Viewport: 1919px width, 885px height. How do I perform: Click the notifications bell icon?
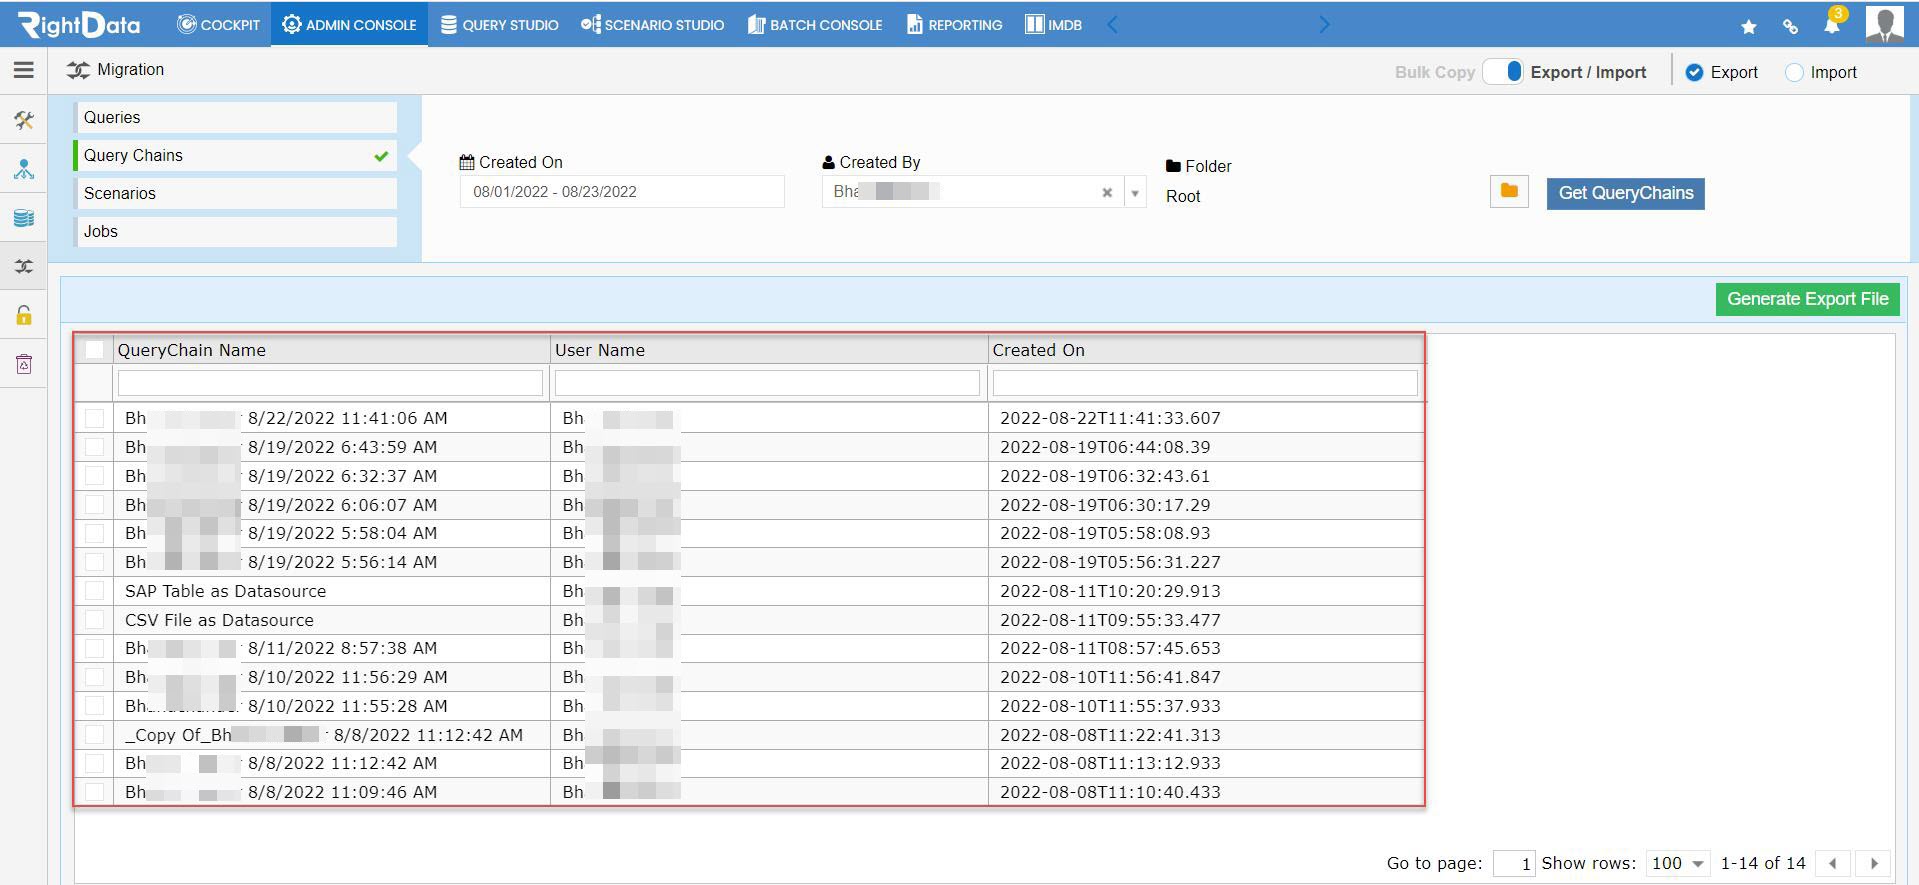pyautogui.click(x=1832, y=24)
